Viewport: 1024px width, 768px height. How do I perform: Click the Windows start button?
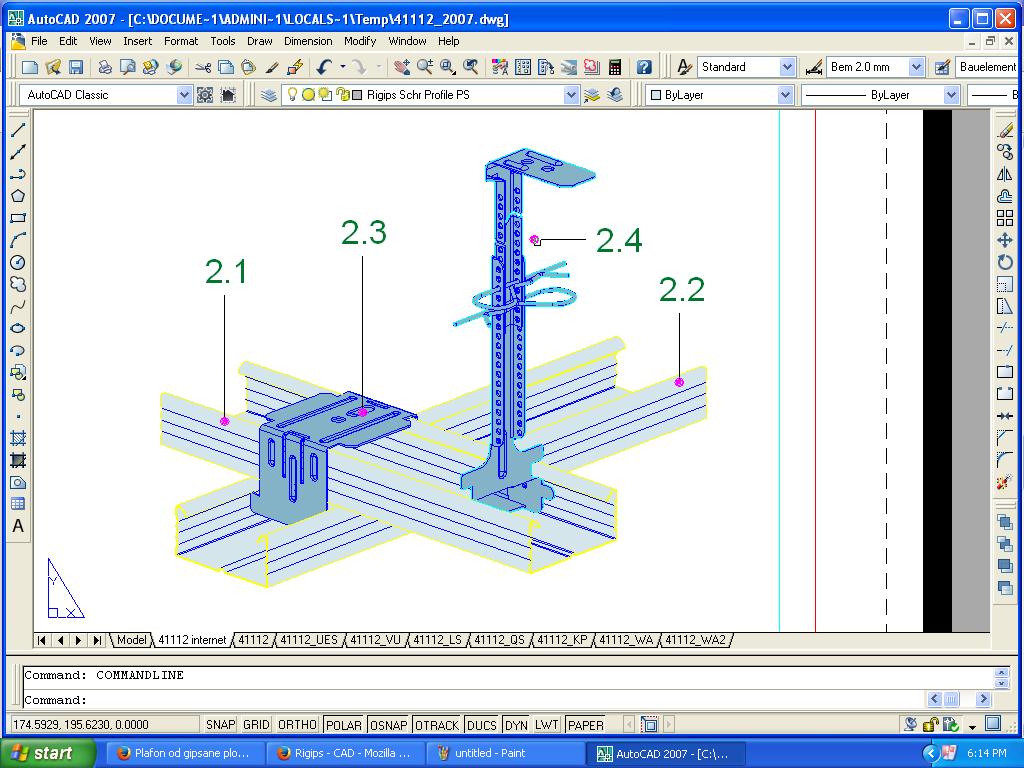47,753
